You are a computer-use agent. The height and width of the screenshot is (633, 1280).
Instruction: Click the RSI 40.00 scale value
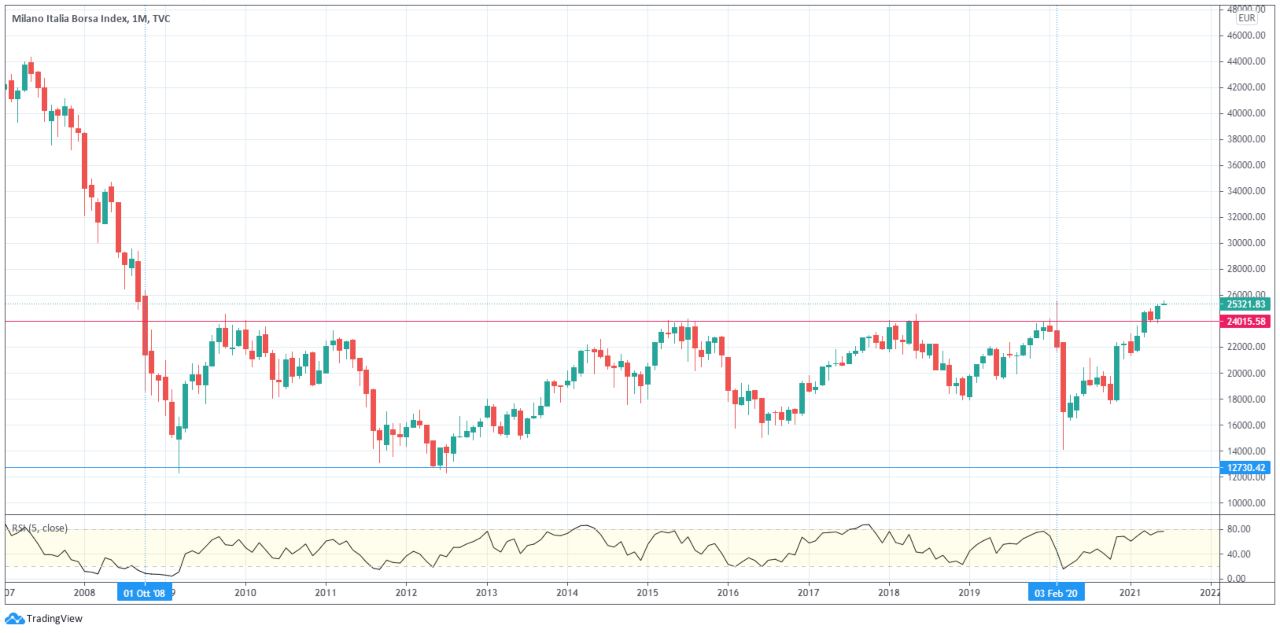point(1240,554)
